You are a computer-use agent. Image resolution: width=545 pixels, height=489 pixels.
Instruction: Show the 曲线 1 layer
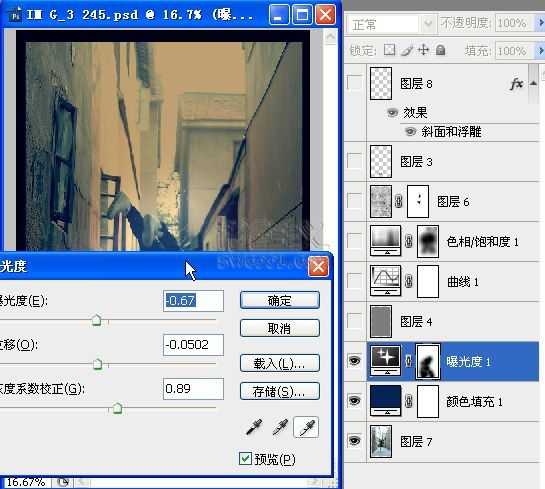[355, 281]
